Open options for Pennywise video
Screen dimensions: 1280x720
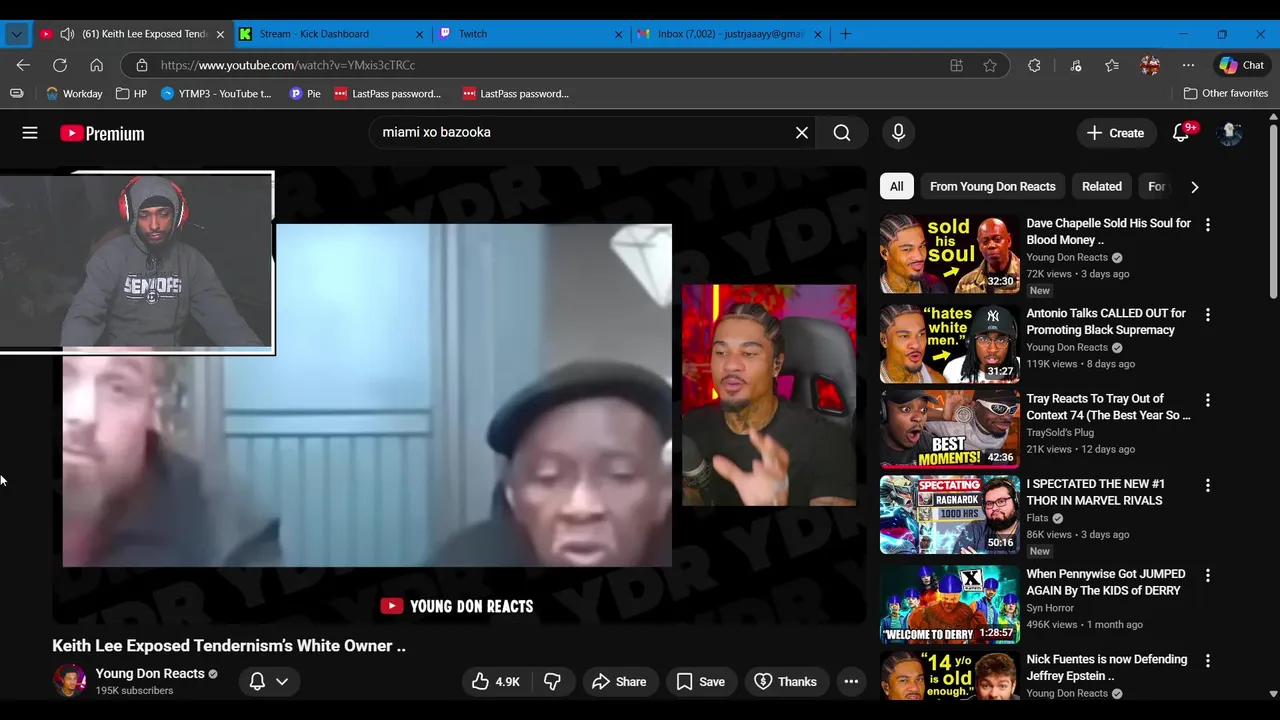click(1207, 575)
